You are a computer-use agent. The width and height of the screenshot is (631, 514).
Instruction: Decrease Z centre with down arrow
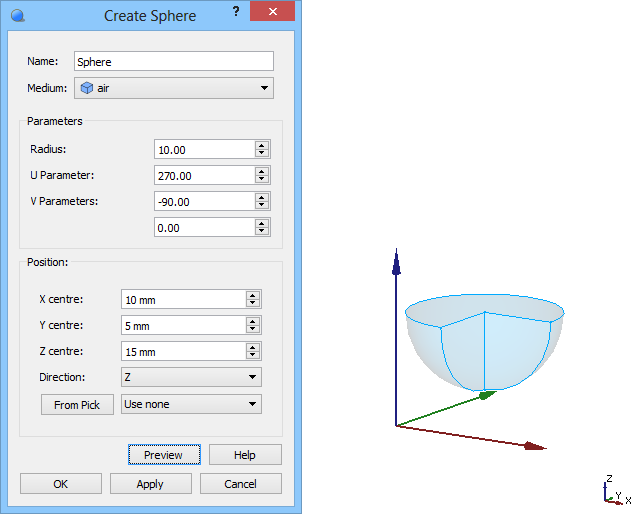(253, 355)
